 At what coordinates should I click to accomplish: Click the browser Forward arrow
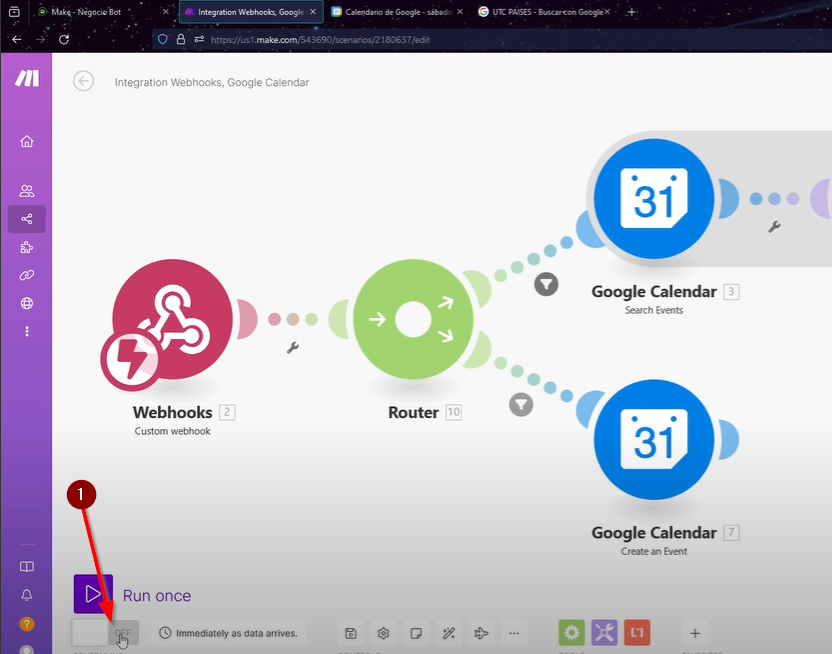(40, 39)
